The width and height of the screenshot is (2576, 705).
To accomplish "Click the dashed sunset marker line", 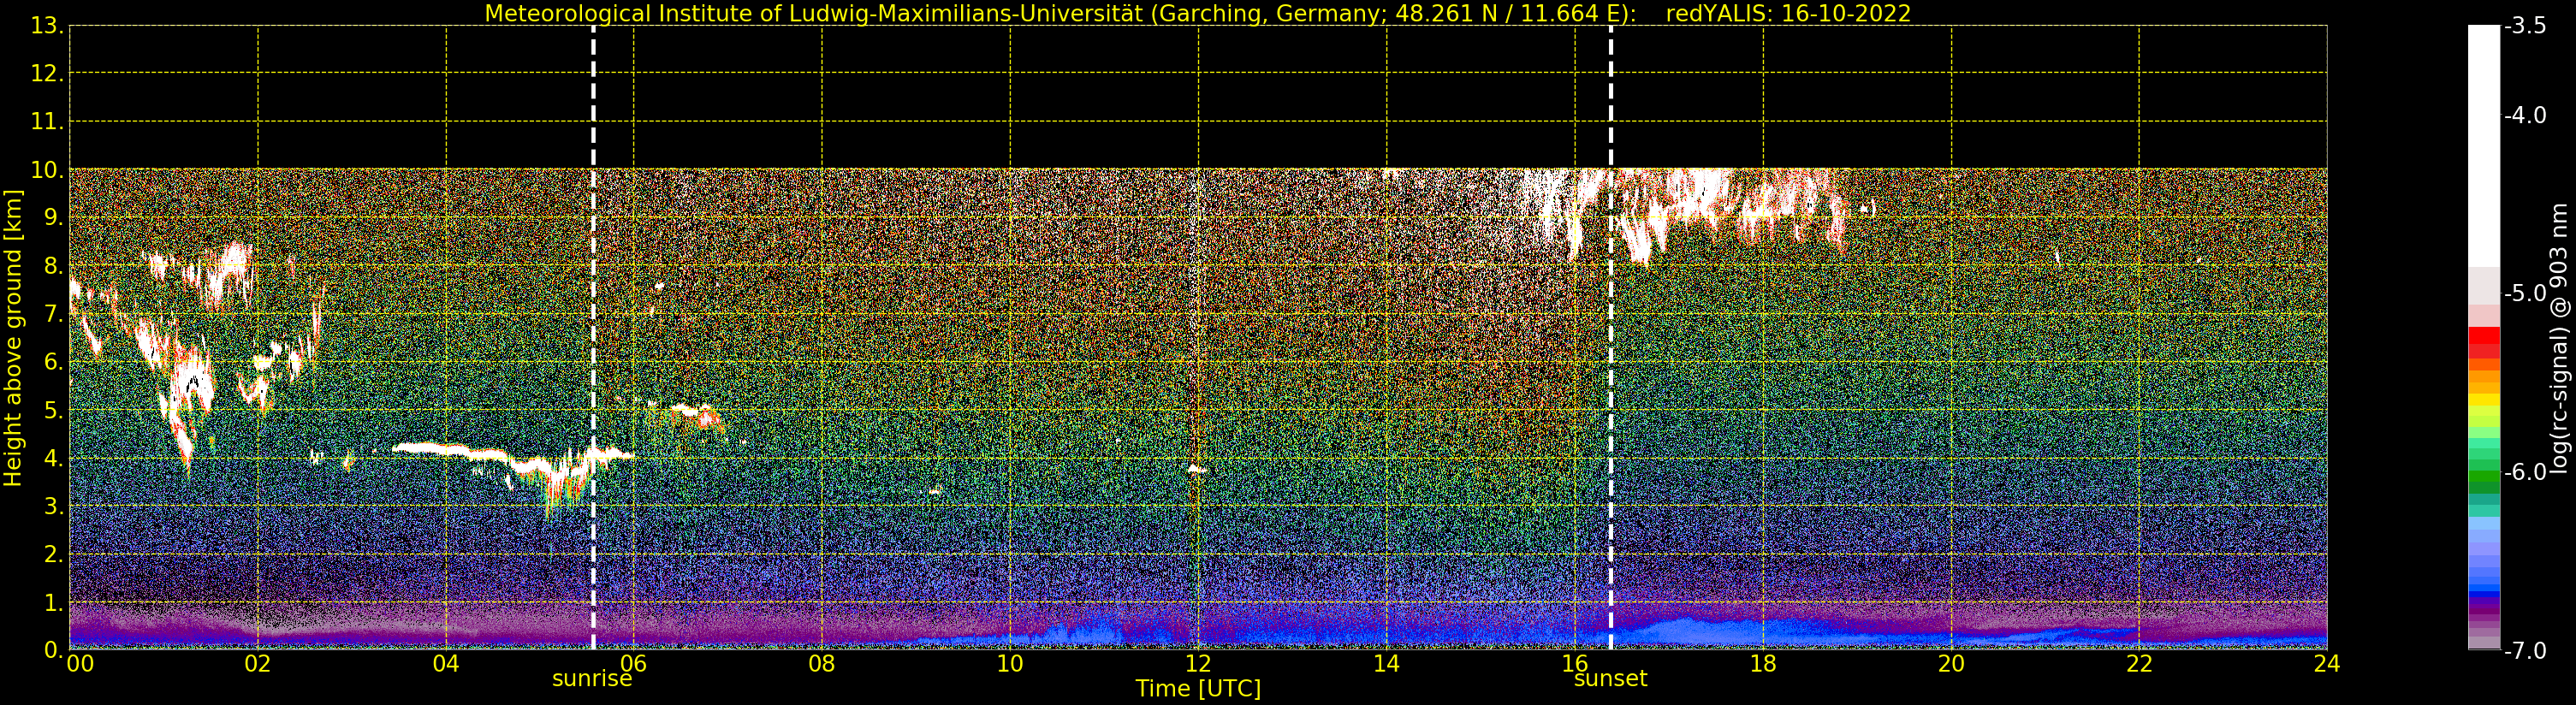I will [x=1611, y=338].
